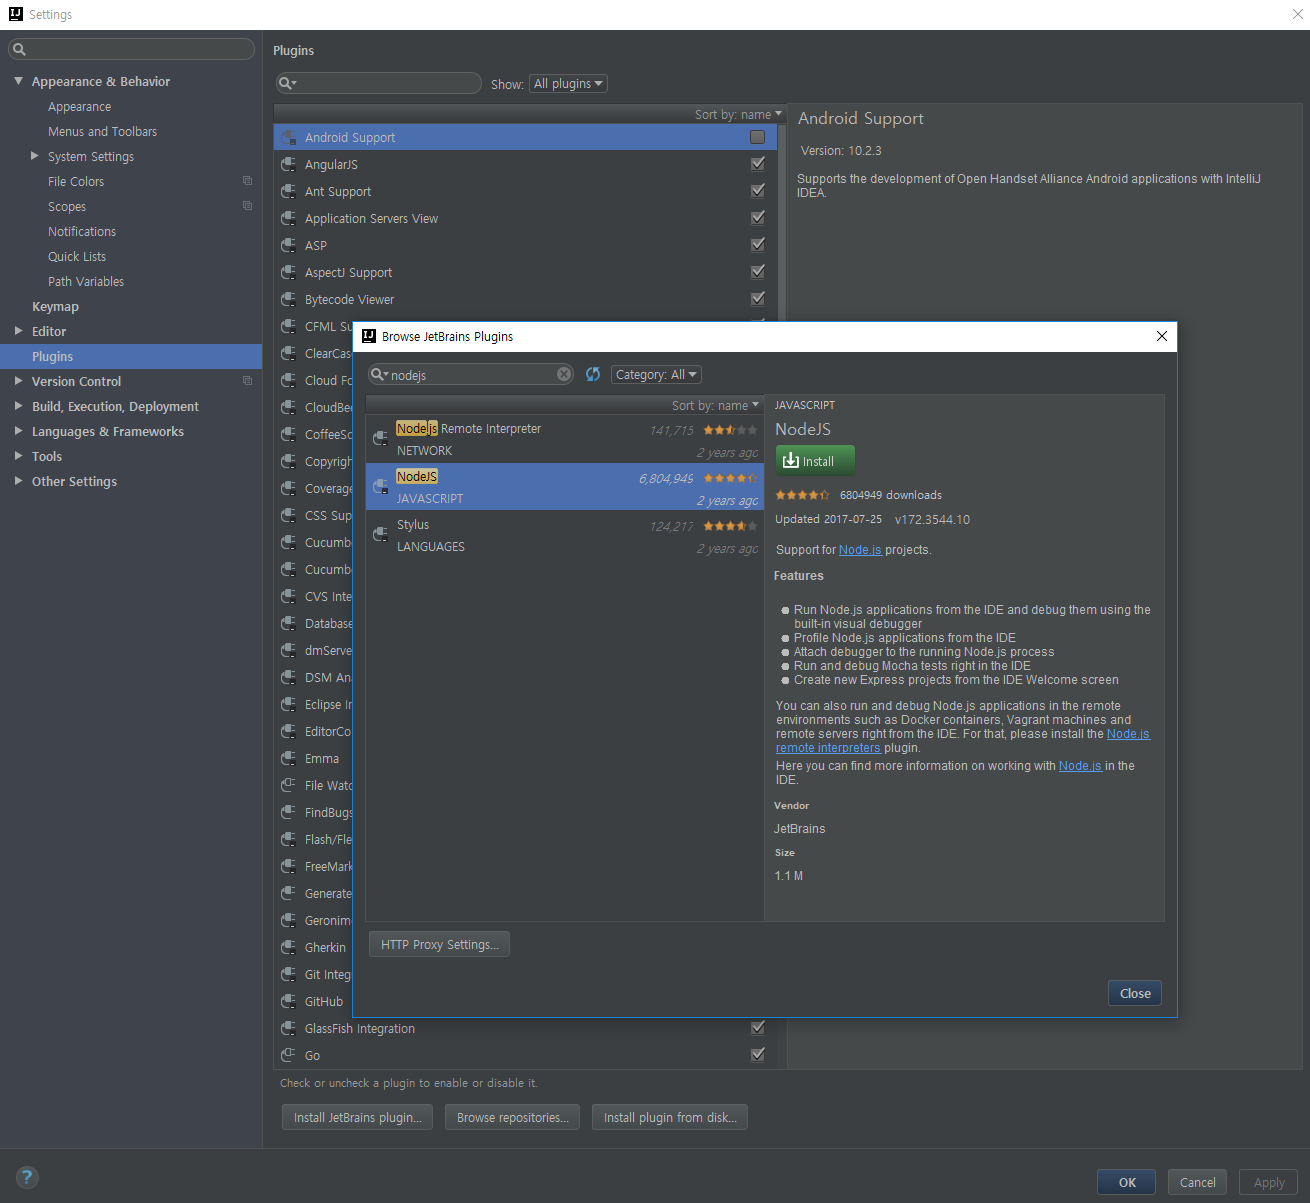1310x1203 pixels.
Task: Open Path Variables settings page
Action: coord(86,281)
